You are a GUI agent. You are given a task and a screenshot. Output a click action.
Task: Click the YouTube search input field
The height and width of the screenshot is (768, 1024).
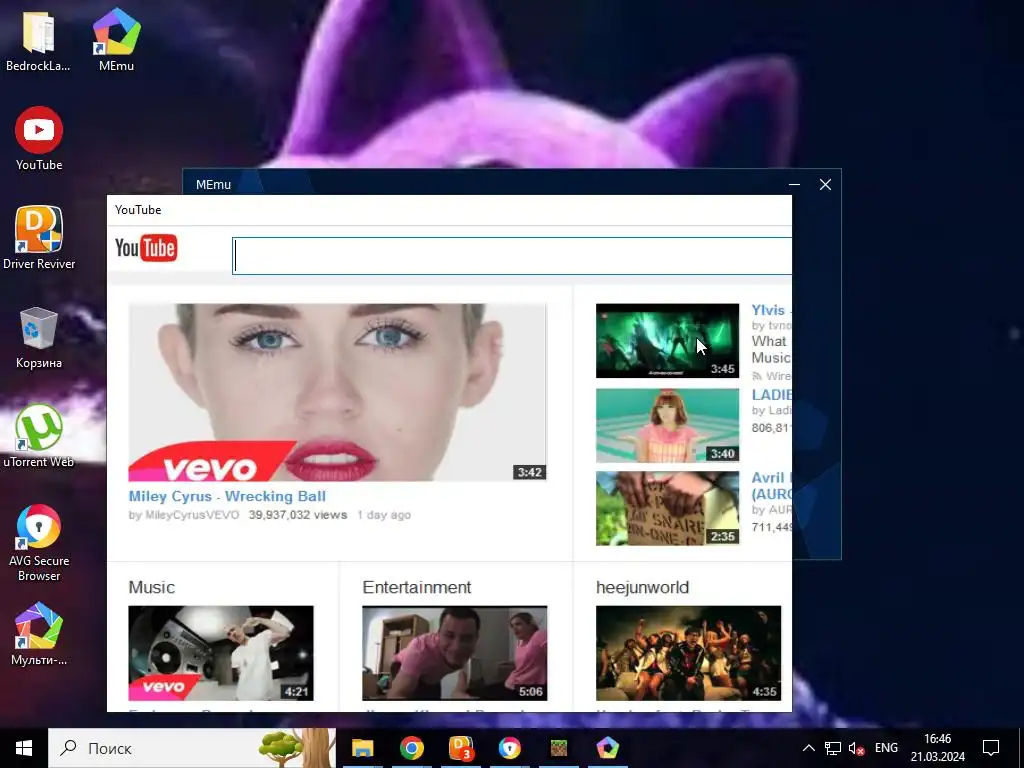512,255
